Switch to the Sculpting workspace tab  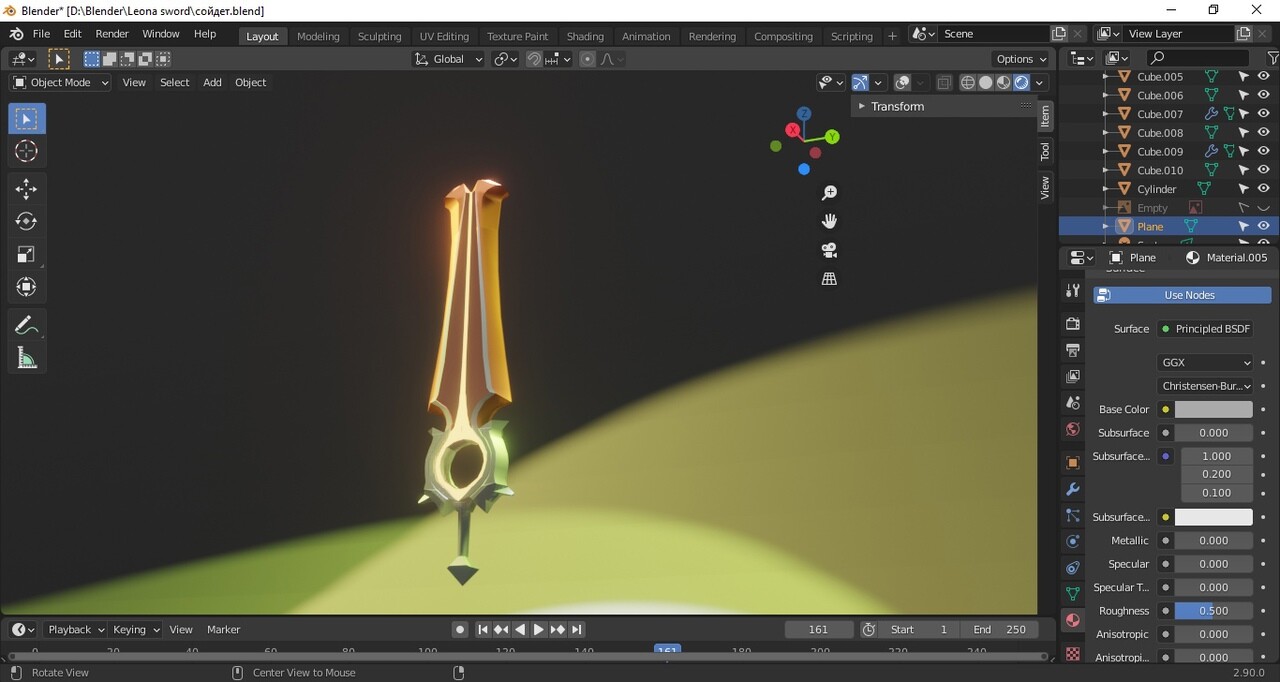click(x=380, y=36)
